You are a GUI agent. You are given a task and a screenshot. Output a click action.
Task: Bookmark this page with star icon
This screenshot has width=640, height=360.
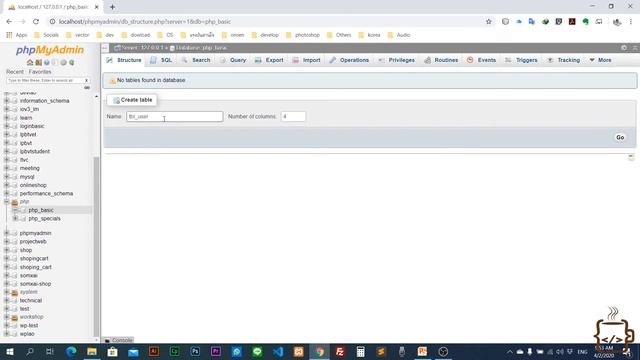(489, 22)
